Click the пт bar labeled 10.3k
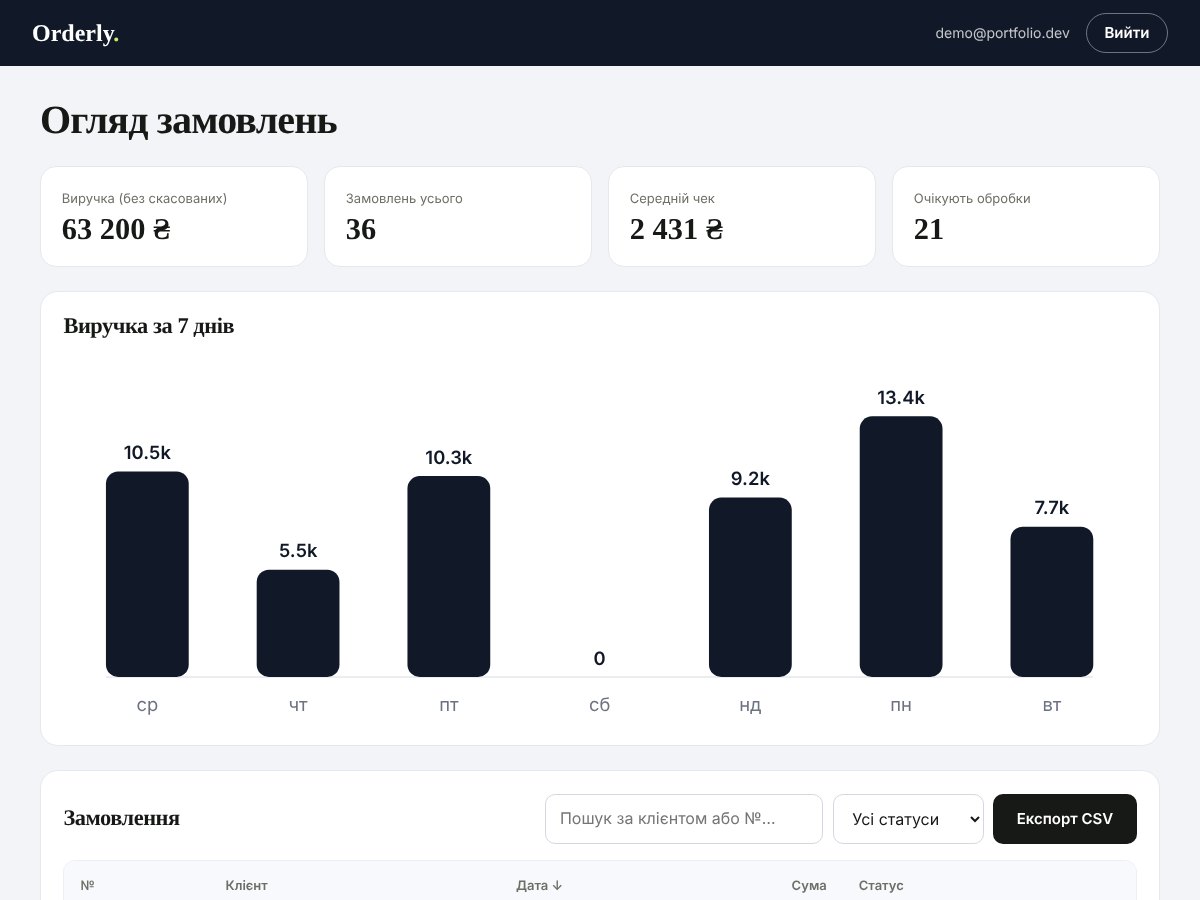This screenshot has width=1200, height=900. point(449,576)
